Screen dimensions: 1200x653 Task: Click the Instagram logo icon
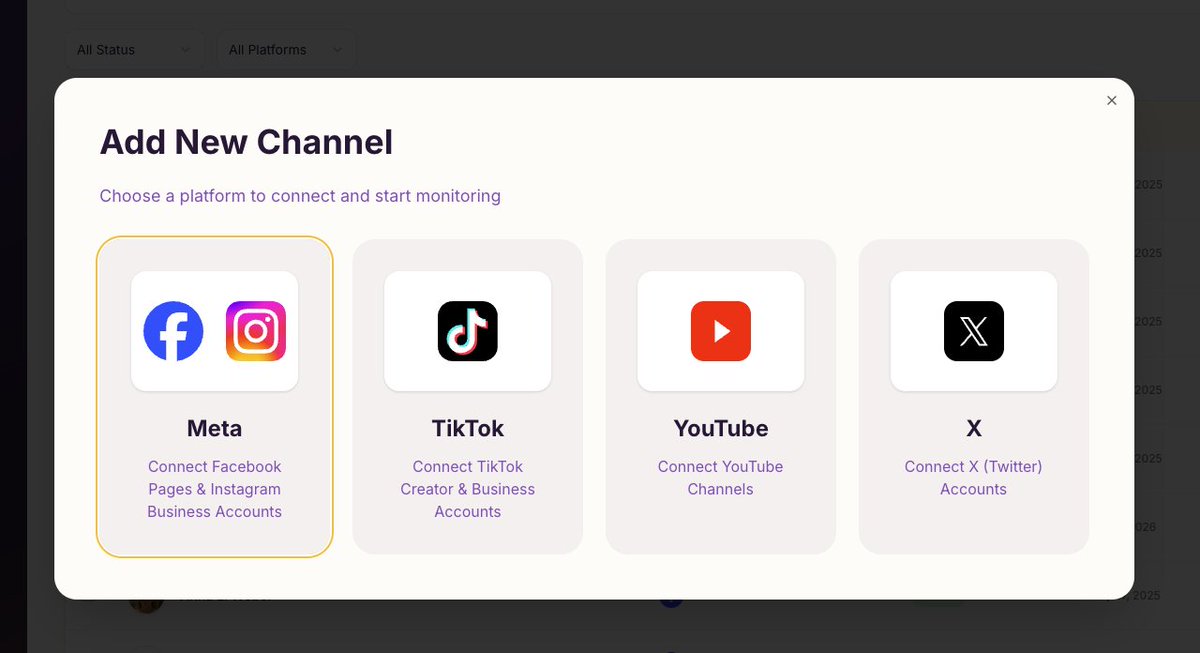click(x=256, y=331)
